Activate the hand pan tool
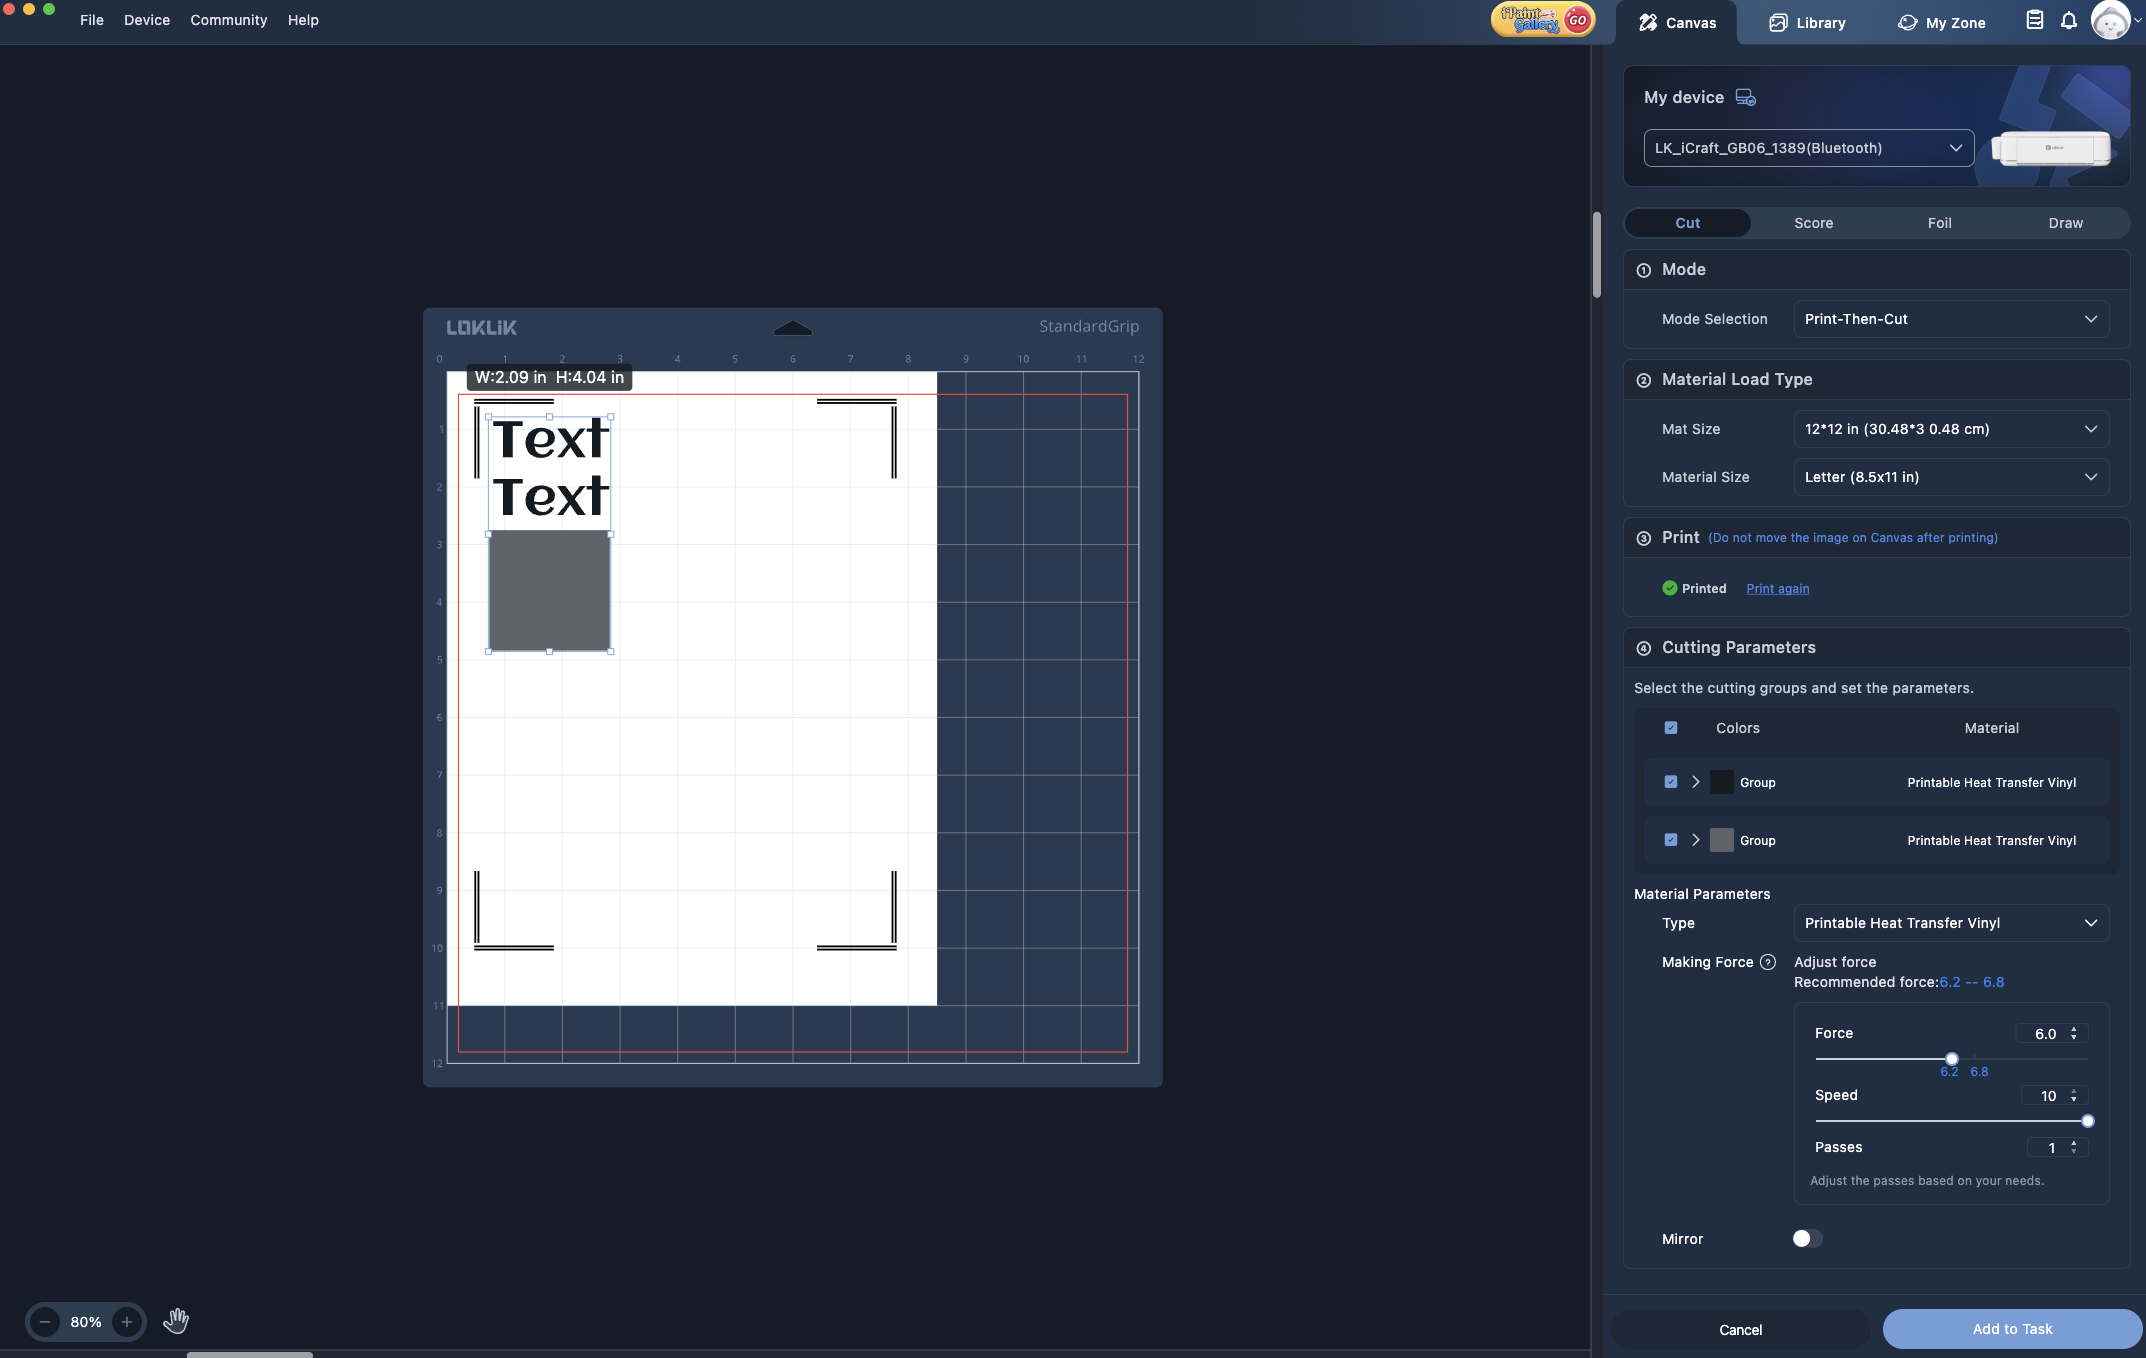 (x=176, y=1321)
